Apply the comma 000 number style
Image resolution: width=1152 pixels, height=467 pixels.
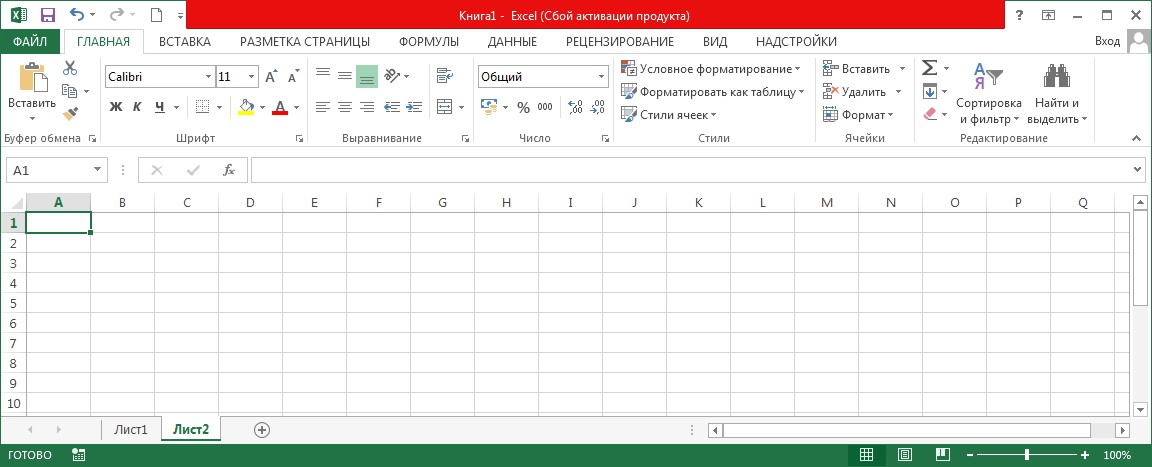545,107
